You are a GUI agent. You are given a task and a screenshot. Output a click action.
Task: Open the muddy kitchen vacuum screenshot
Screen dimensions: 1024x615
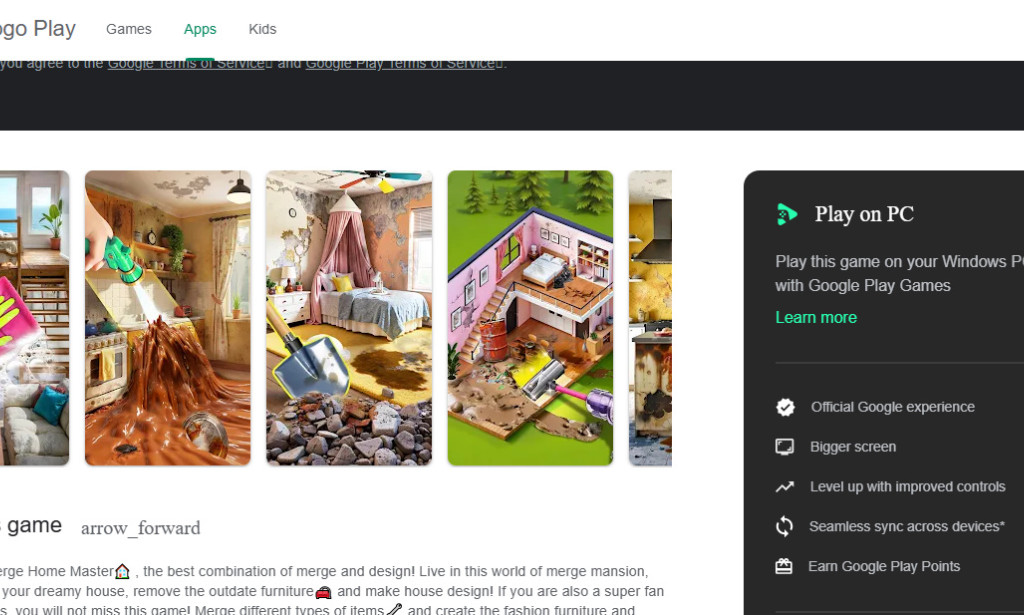point(167,318)
